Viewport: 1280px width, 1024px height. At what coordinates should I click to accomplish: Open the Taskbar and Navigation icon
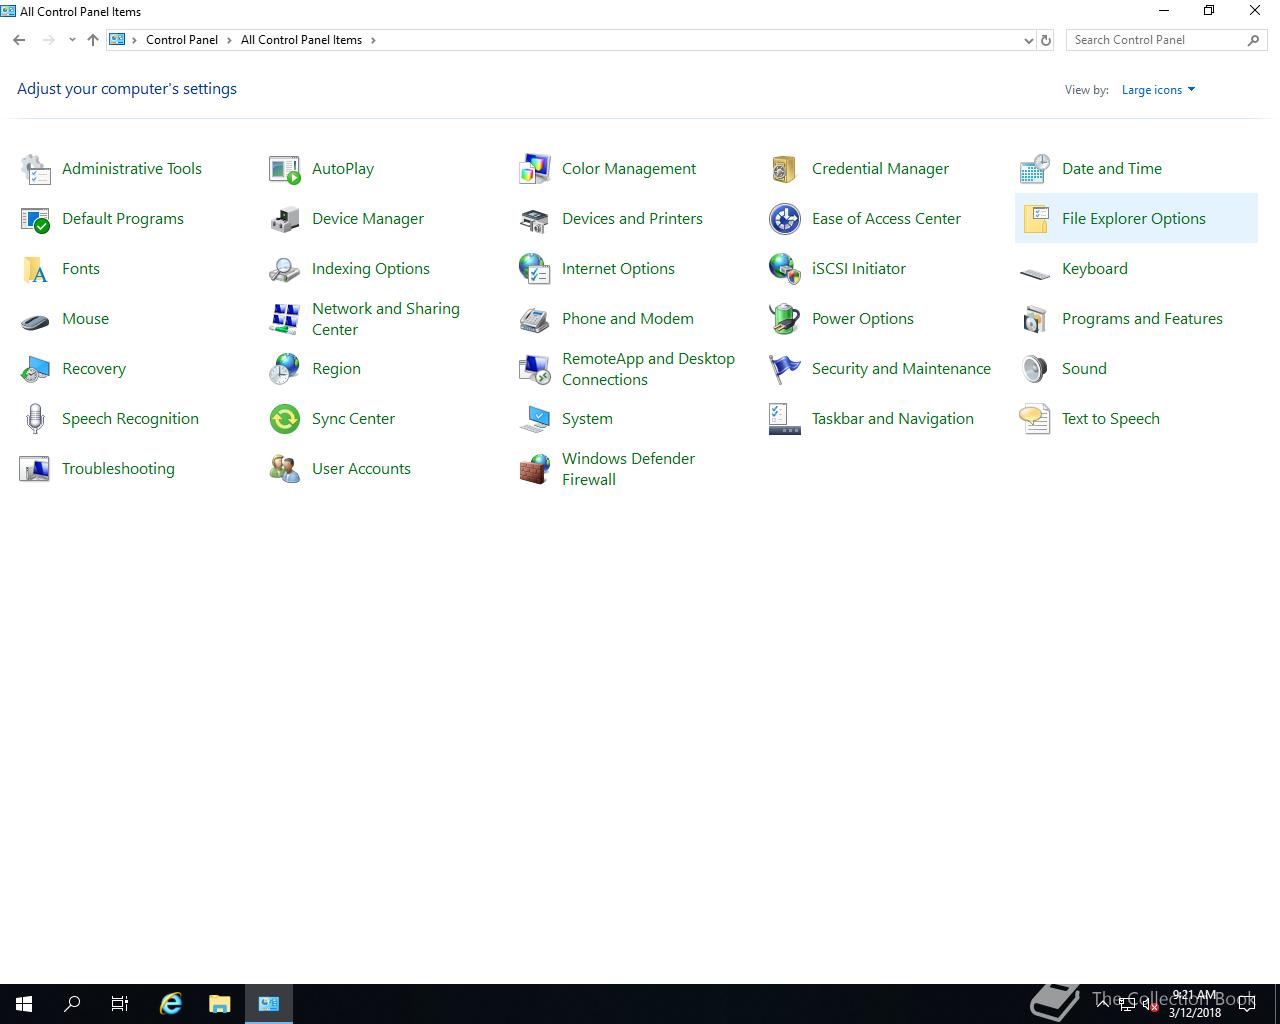pyautogui.click(x=785, y=419)
